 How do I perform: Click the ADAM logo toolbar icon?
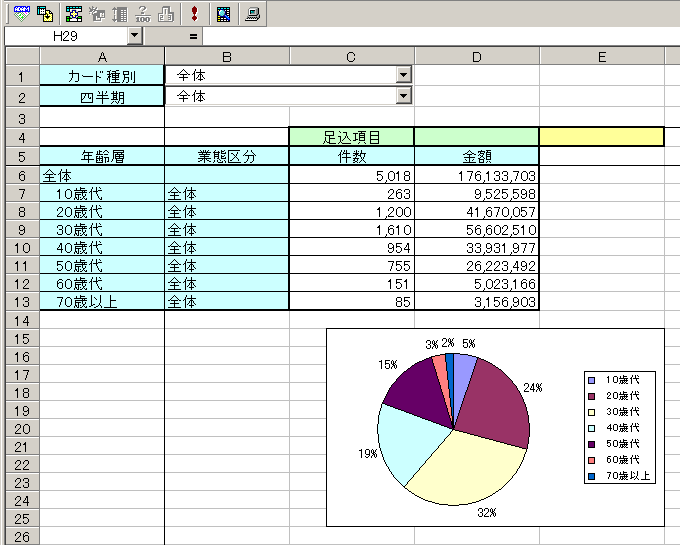click(22, 13)
